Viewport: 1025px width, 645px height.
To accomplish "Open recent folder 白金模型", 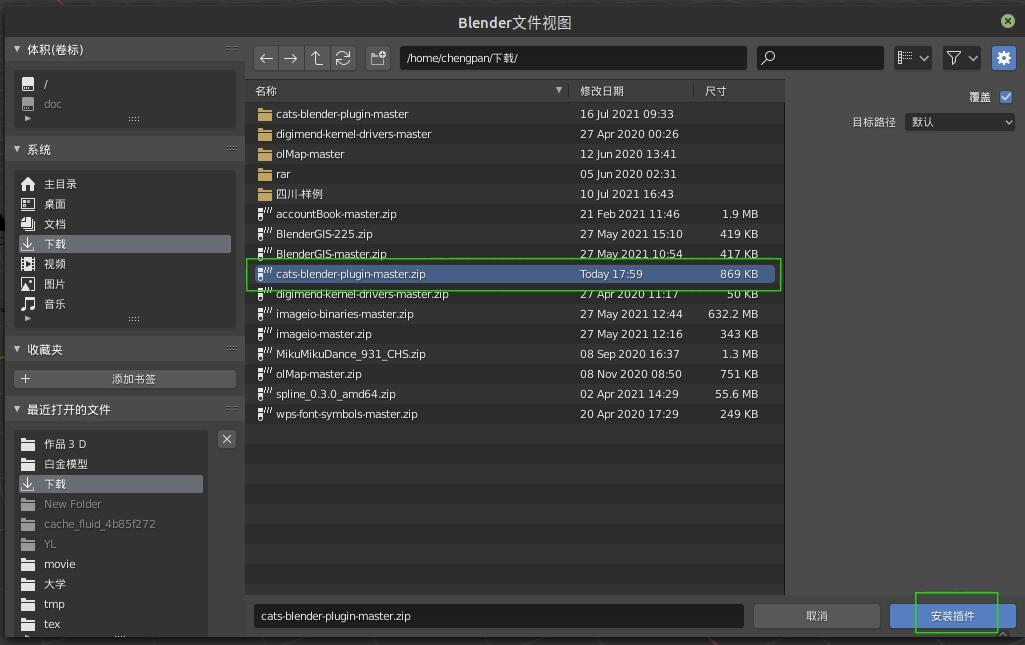I will tap(111, 464).
